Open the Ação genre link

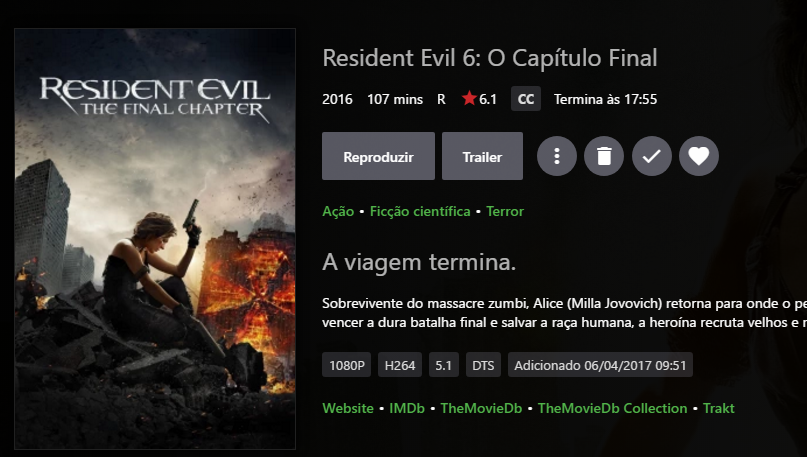(x=338, y=212)
